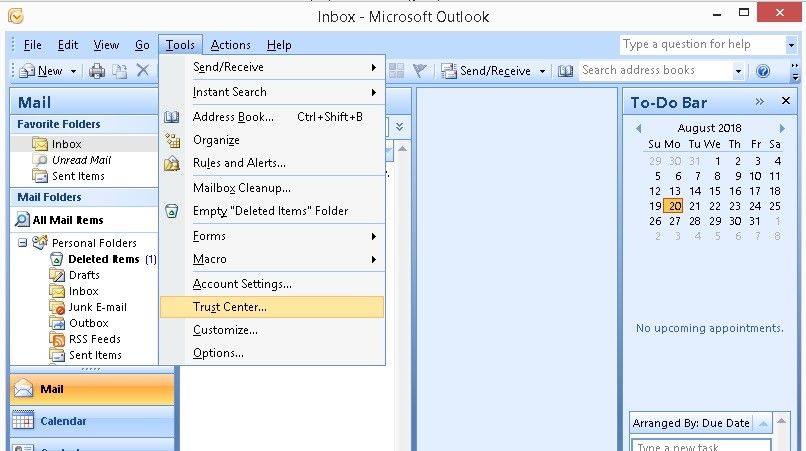Screen dimensions: 806x451
Task: Click the Delete X toolbar icon
Action: (142, 70)
